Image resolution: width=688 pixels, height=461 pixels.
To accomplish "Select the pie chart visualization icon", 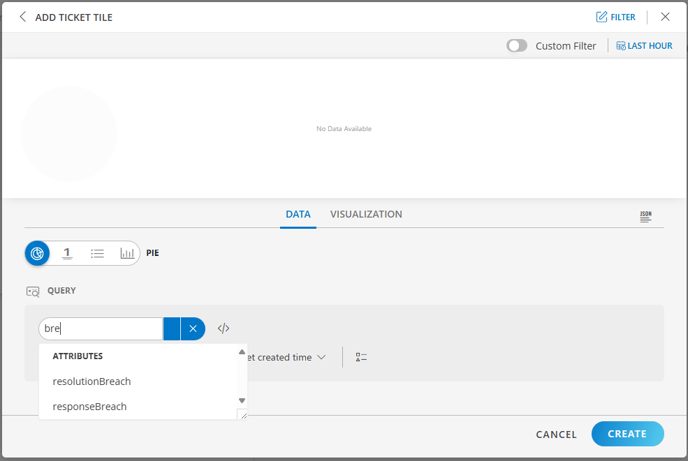I will (x=38, y=253).
